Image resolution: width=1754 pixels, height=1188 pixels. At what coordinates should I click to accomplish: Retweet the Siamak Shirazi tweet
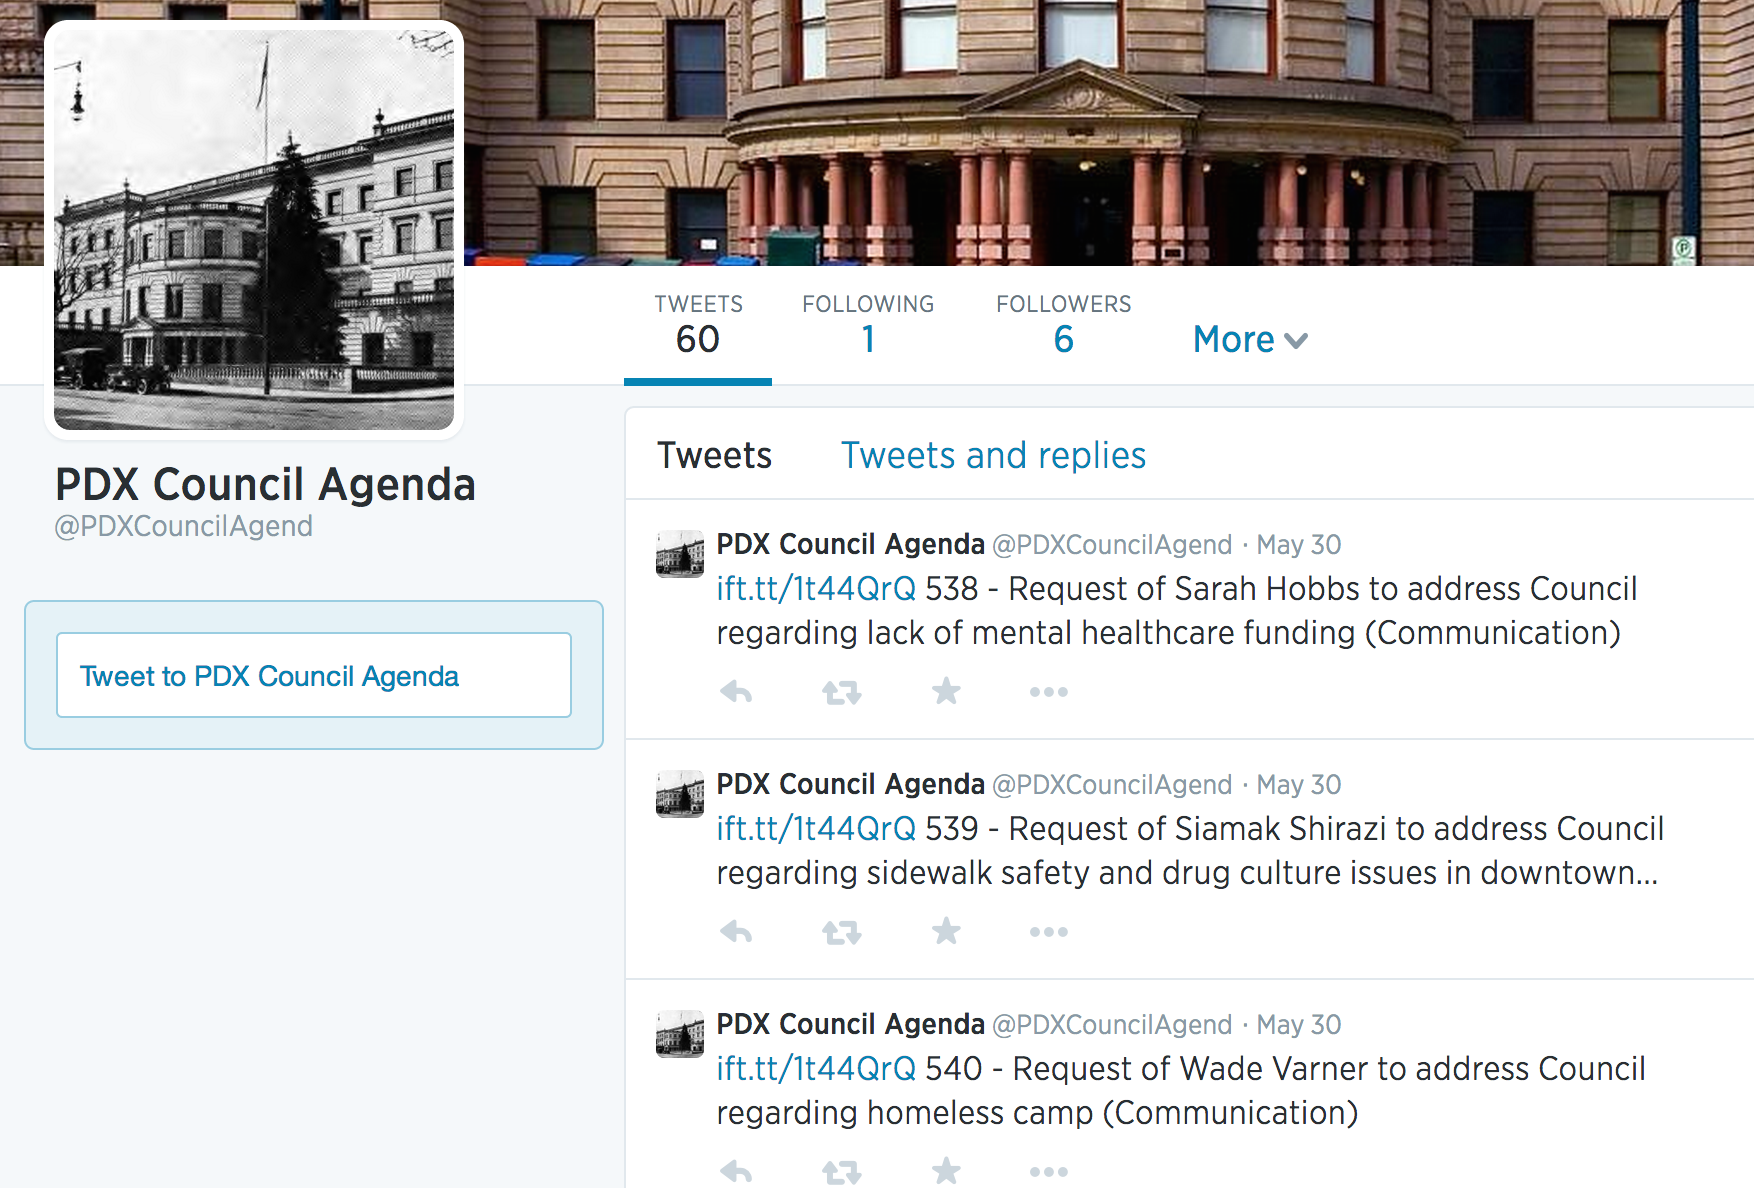[841, 932]
